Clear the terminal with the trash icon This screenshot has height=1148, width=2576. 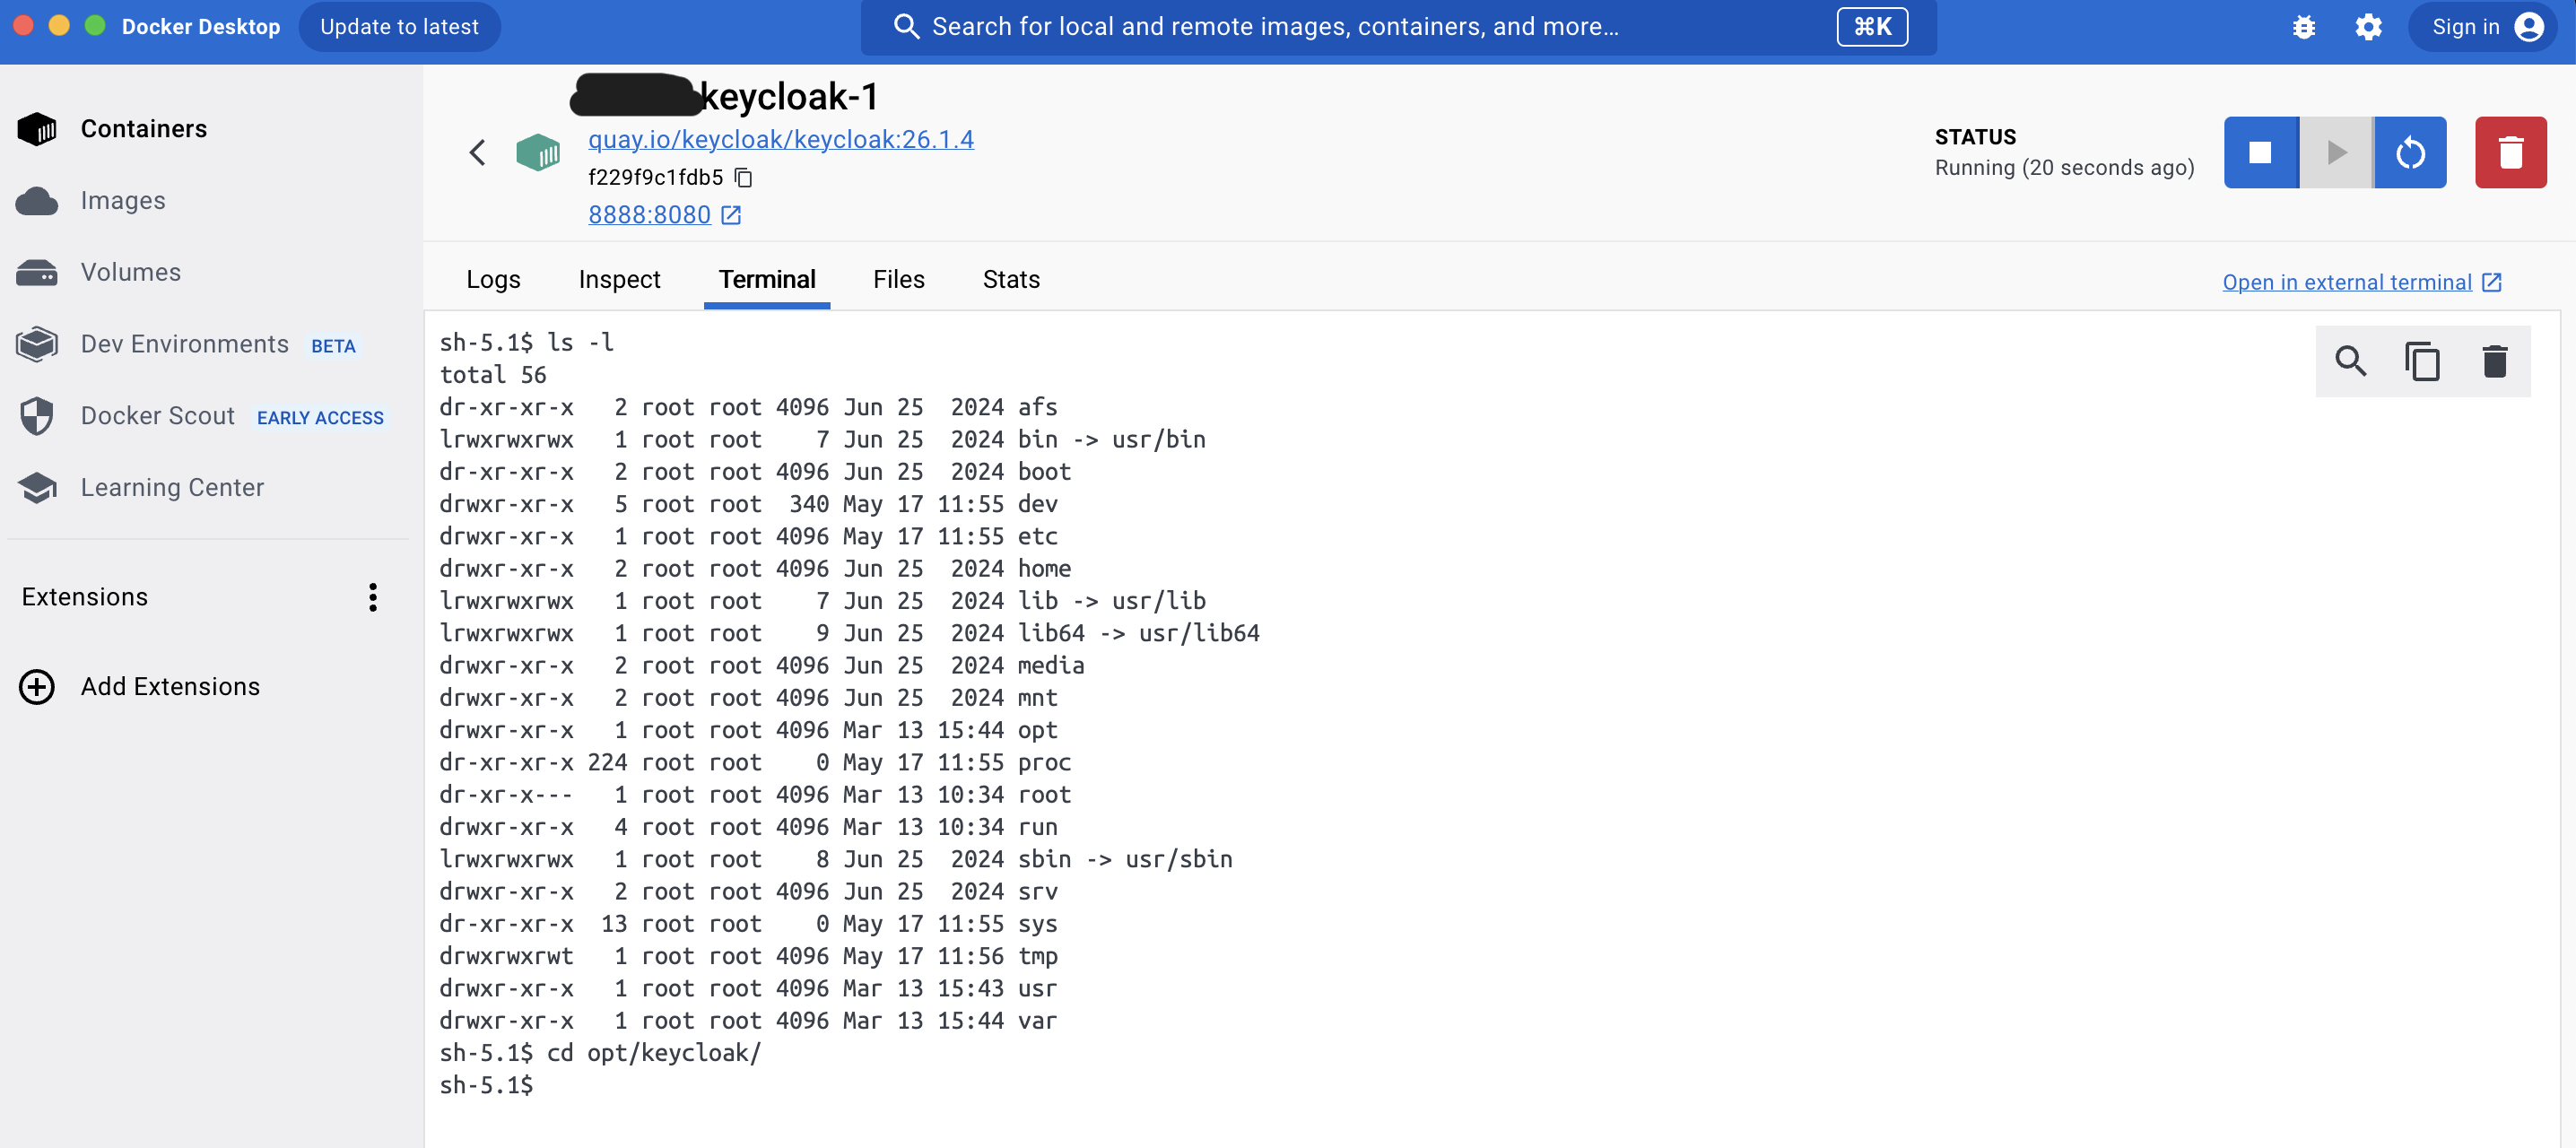pos(2495,361)
